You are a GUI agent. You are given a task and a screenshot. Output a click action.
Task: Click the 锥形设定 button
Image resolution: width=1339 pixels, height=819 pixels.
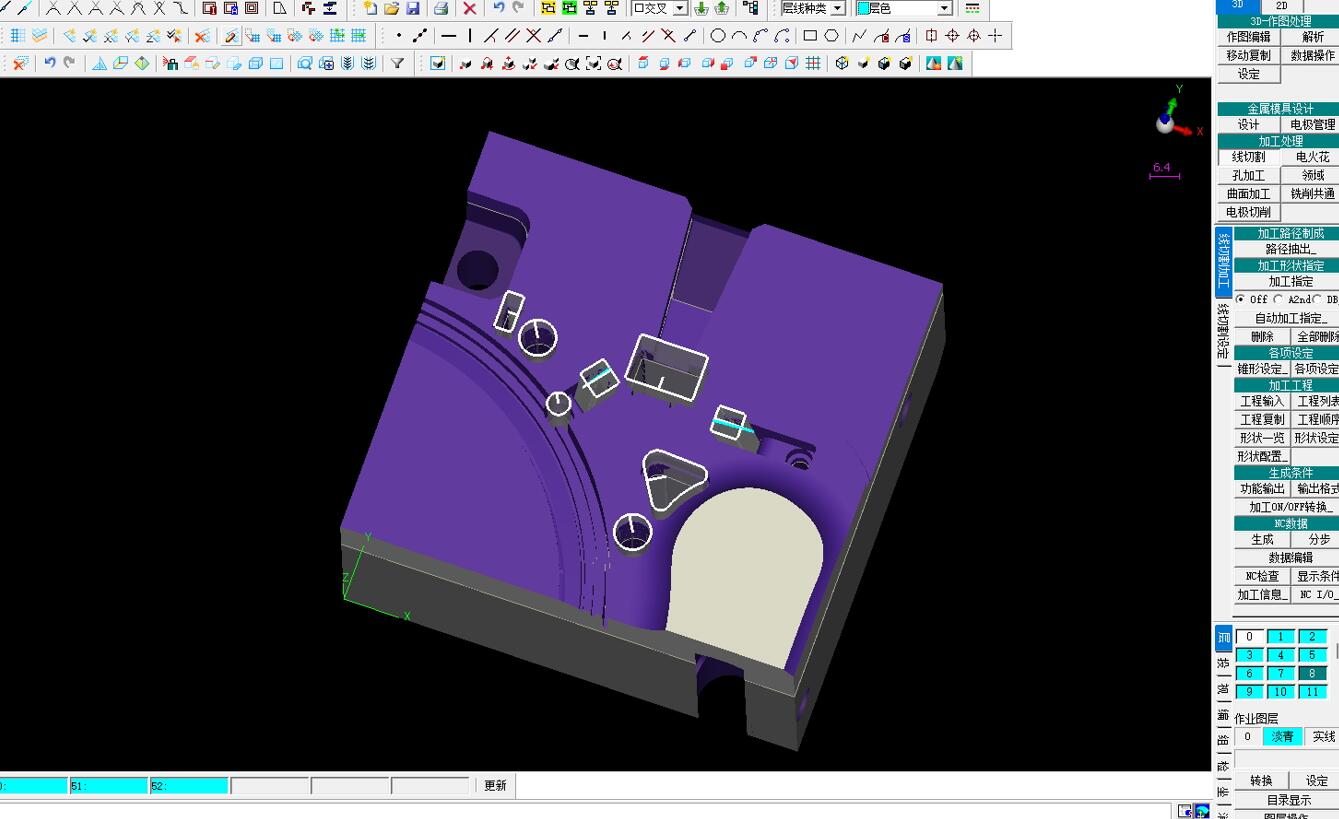(1262, 369)
